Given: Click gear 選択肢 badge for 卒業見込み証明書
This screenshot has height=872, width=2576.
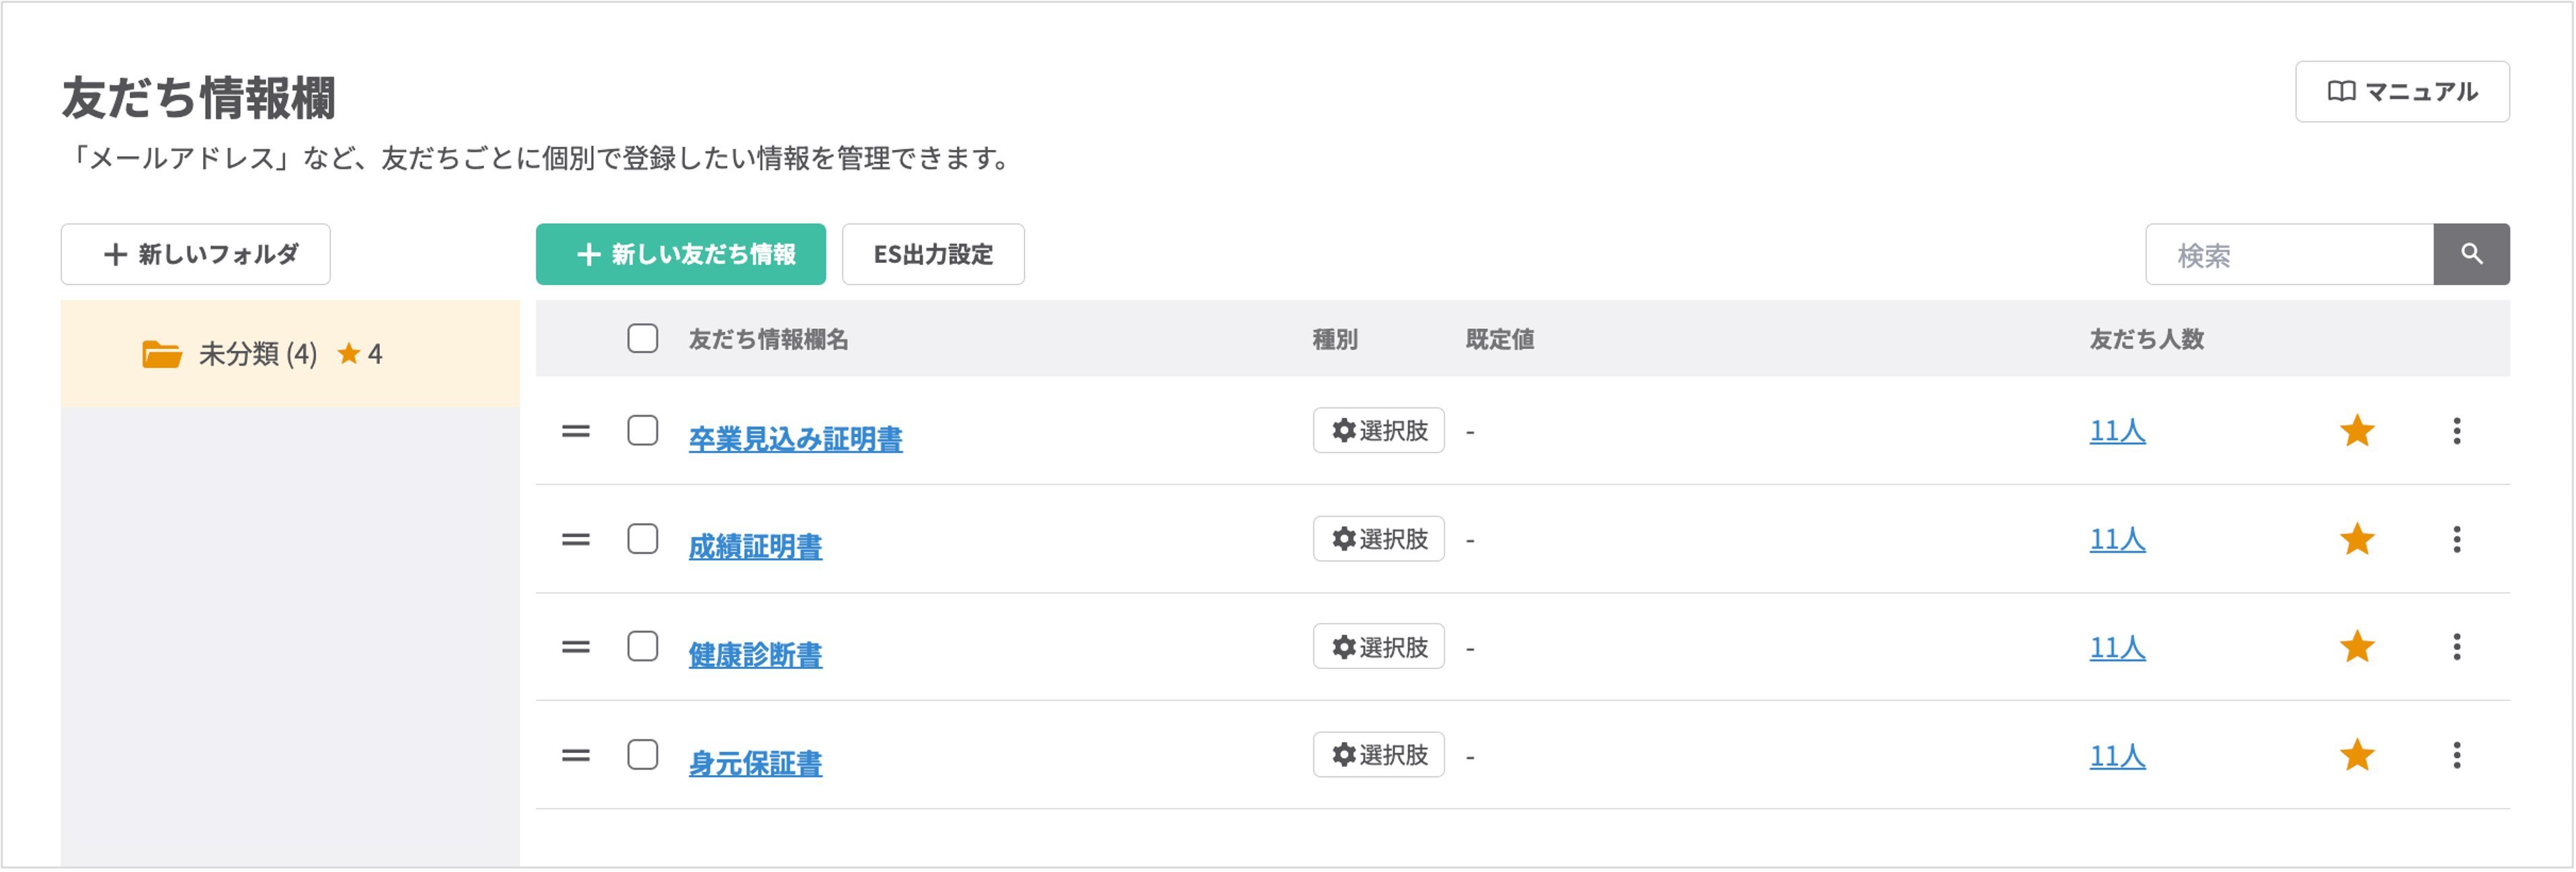Looking at the screenshot, I should 1378,431.
